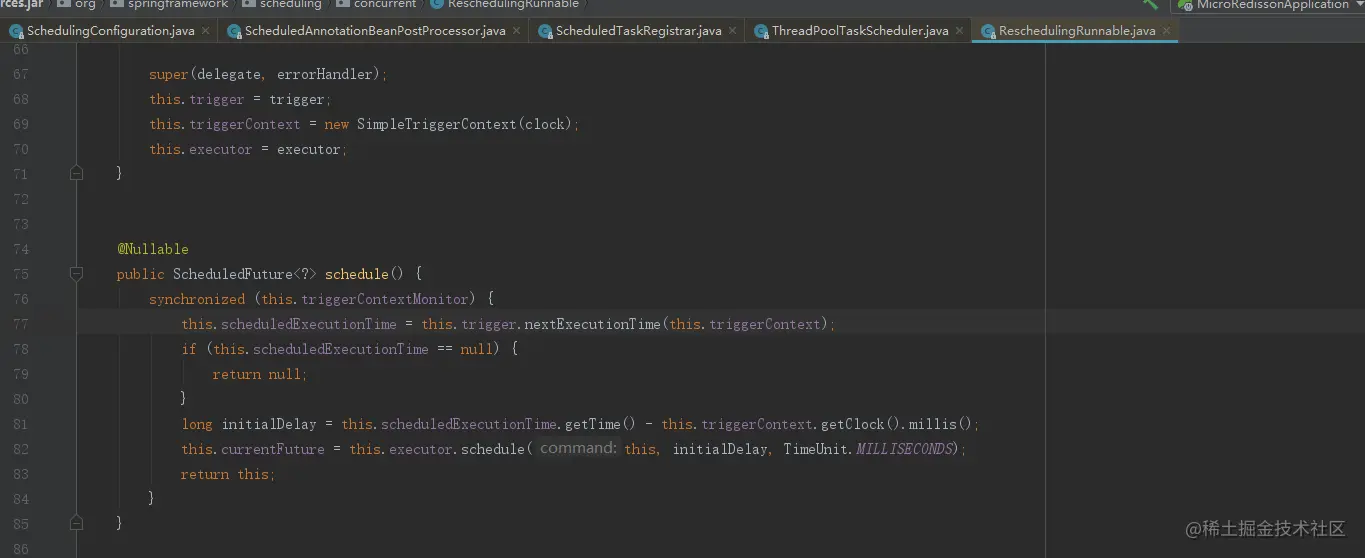Select the ReschedulingRunnable.java tab

[1077, 31]
